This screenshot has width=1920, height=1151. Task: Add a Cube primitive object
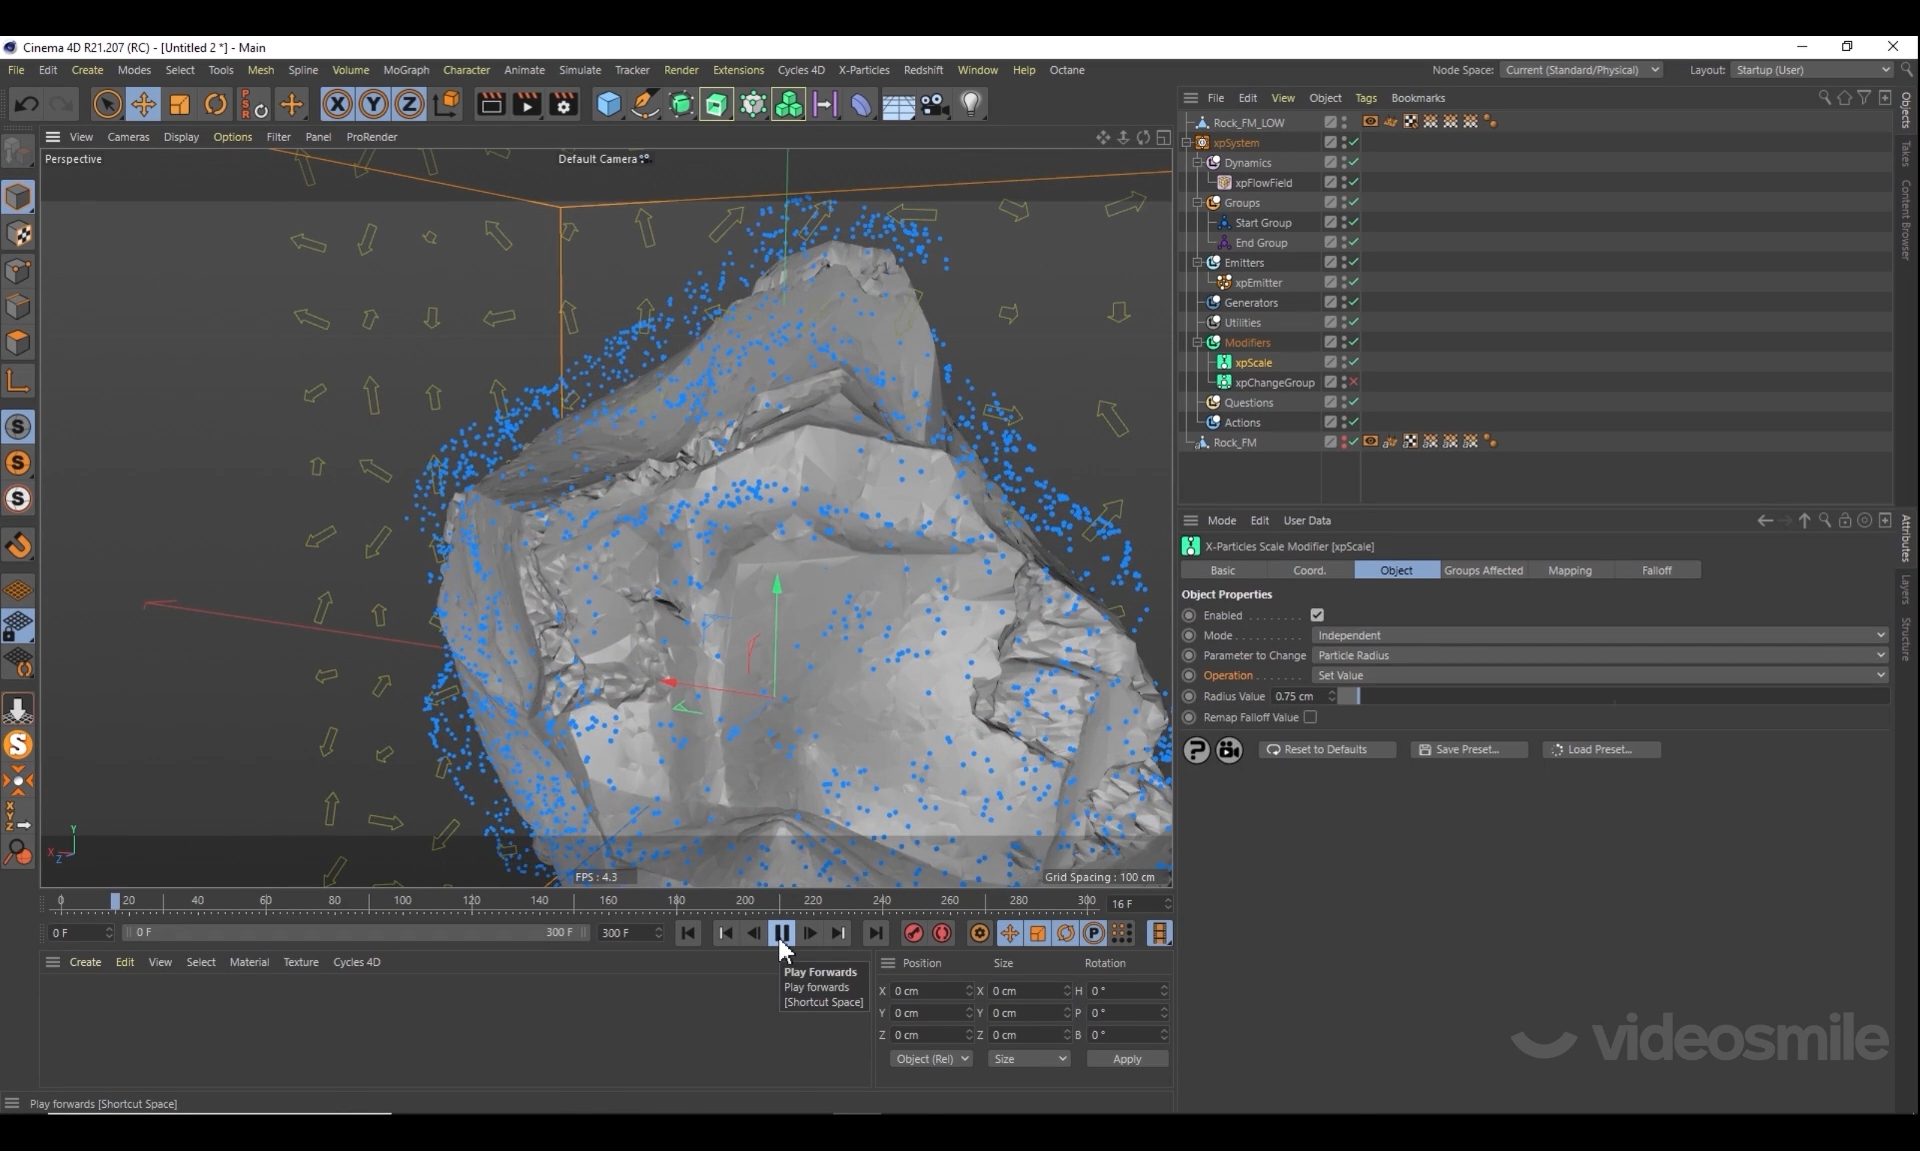click(x=608, y=104)
